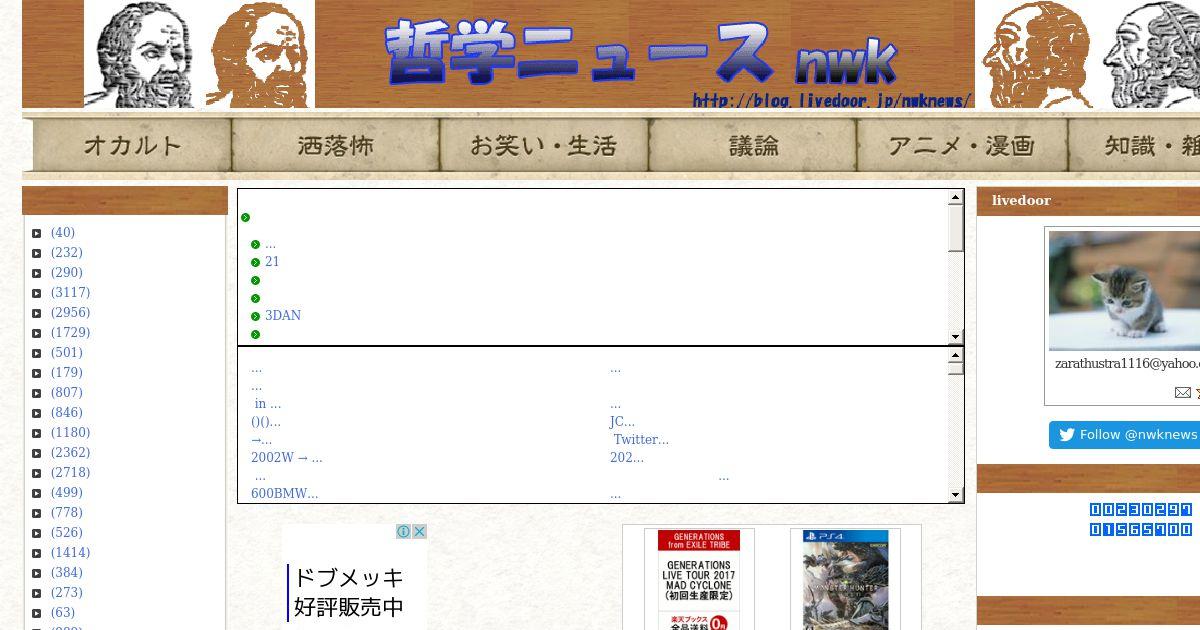This screenshot has height=630, width=1200.
Task: Click the arrow bullet beside the (846) category
Action: pos(37,413)
